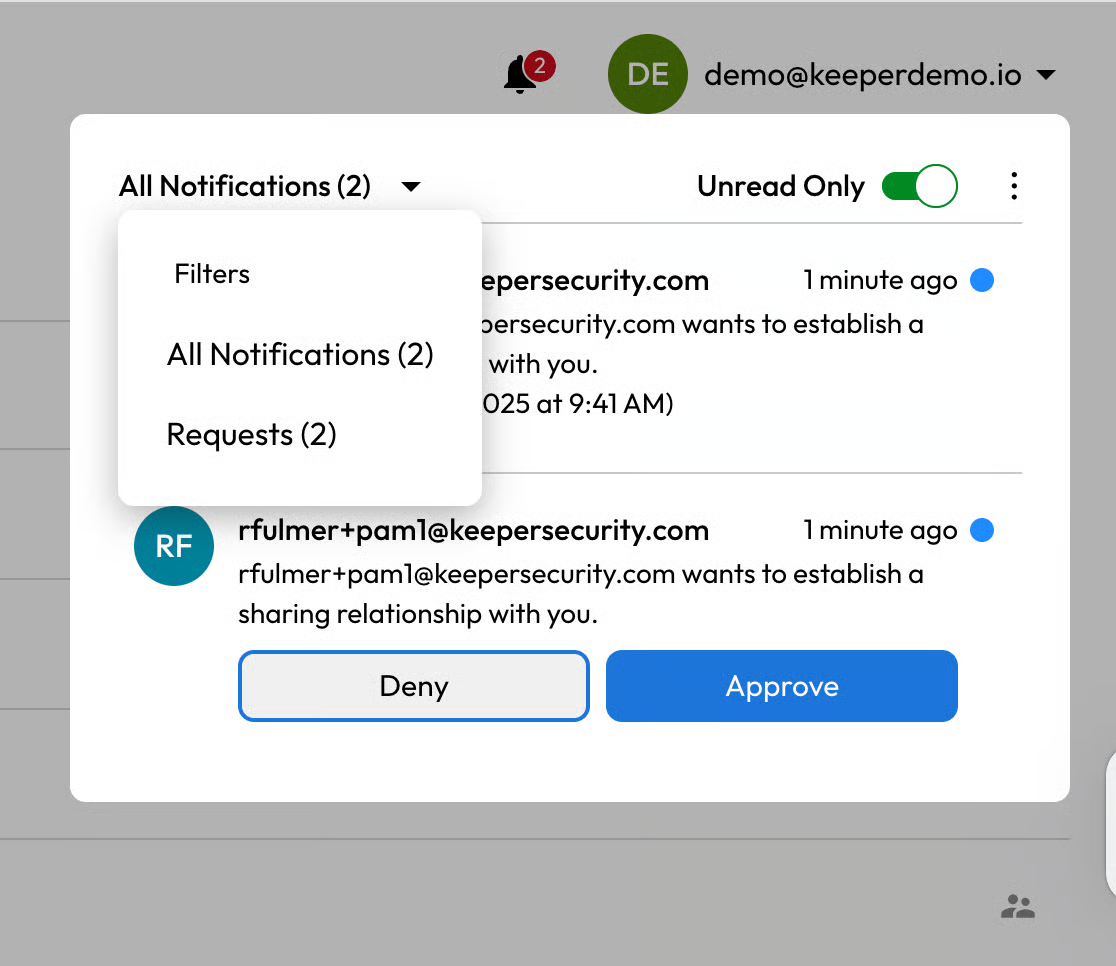Disable the Unread Only toggle
This screenshot has height=966, width=1116.
coord(920,186)
